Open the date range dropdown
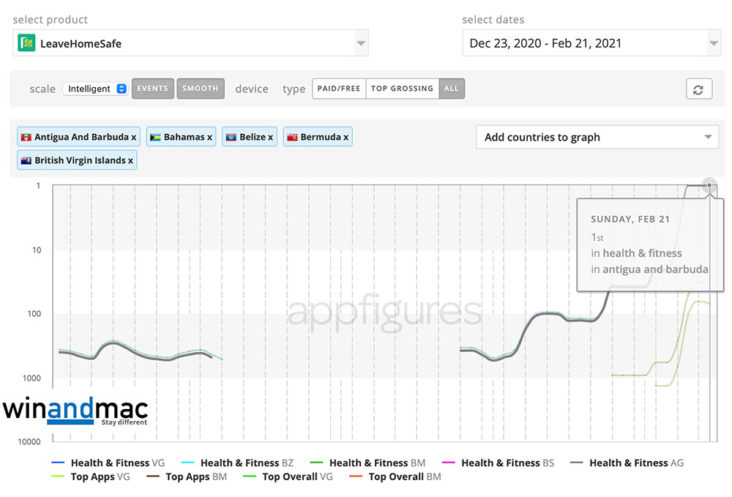 pyautogui.click(x=712, y=43)
